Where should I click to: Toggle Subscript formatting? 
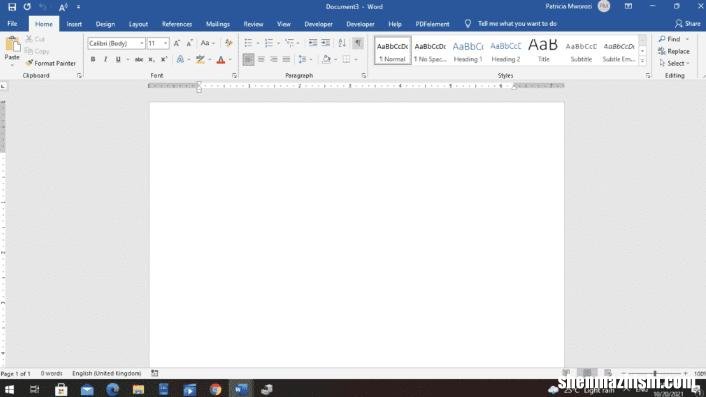[152, 59]
